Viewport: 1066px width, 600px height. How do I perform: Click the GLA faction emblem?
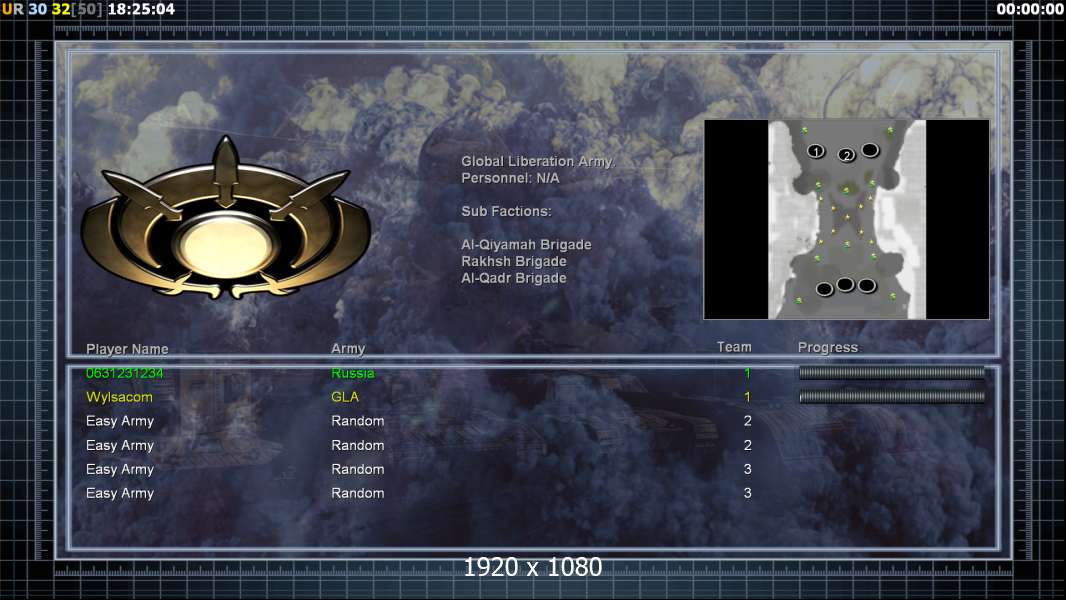(226, 219)
